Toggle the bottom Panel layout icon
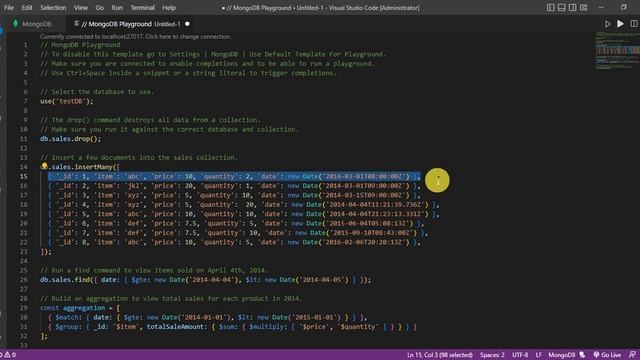Viewport: 640px width, 360px height. [x=561, y=7]
